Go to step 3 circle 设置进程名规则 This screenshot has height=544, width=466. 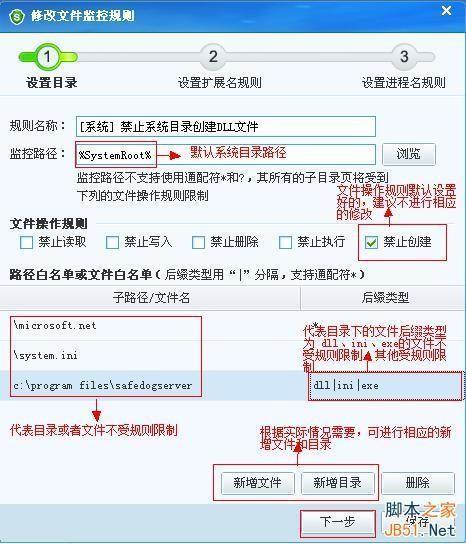coord(404,57)
